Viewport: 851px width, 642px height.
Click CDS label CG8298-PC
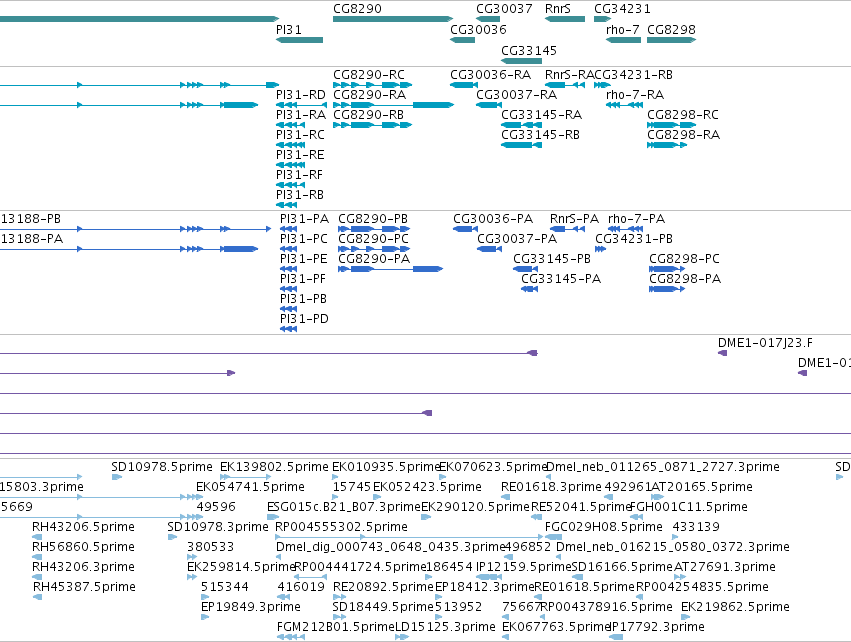[684, 259]
